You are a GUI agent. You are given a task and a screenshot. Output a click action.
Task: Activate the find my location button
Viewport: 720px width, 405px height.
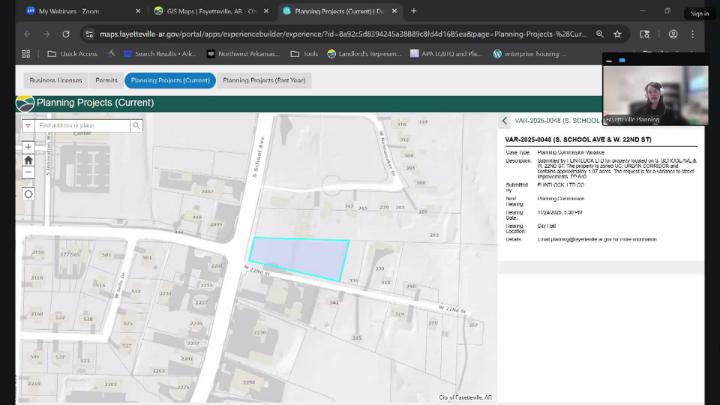click(x=28, y=193)
